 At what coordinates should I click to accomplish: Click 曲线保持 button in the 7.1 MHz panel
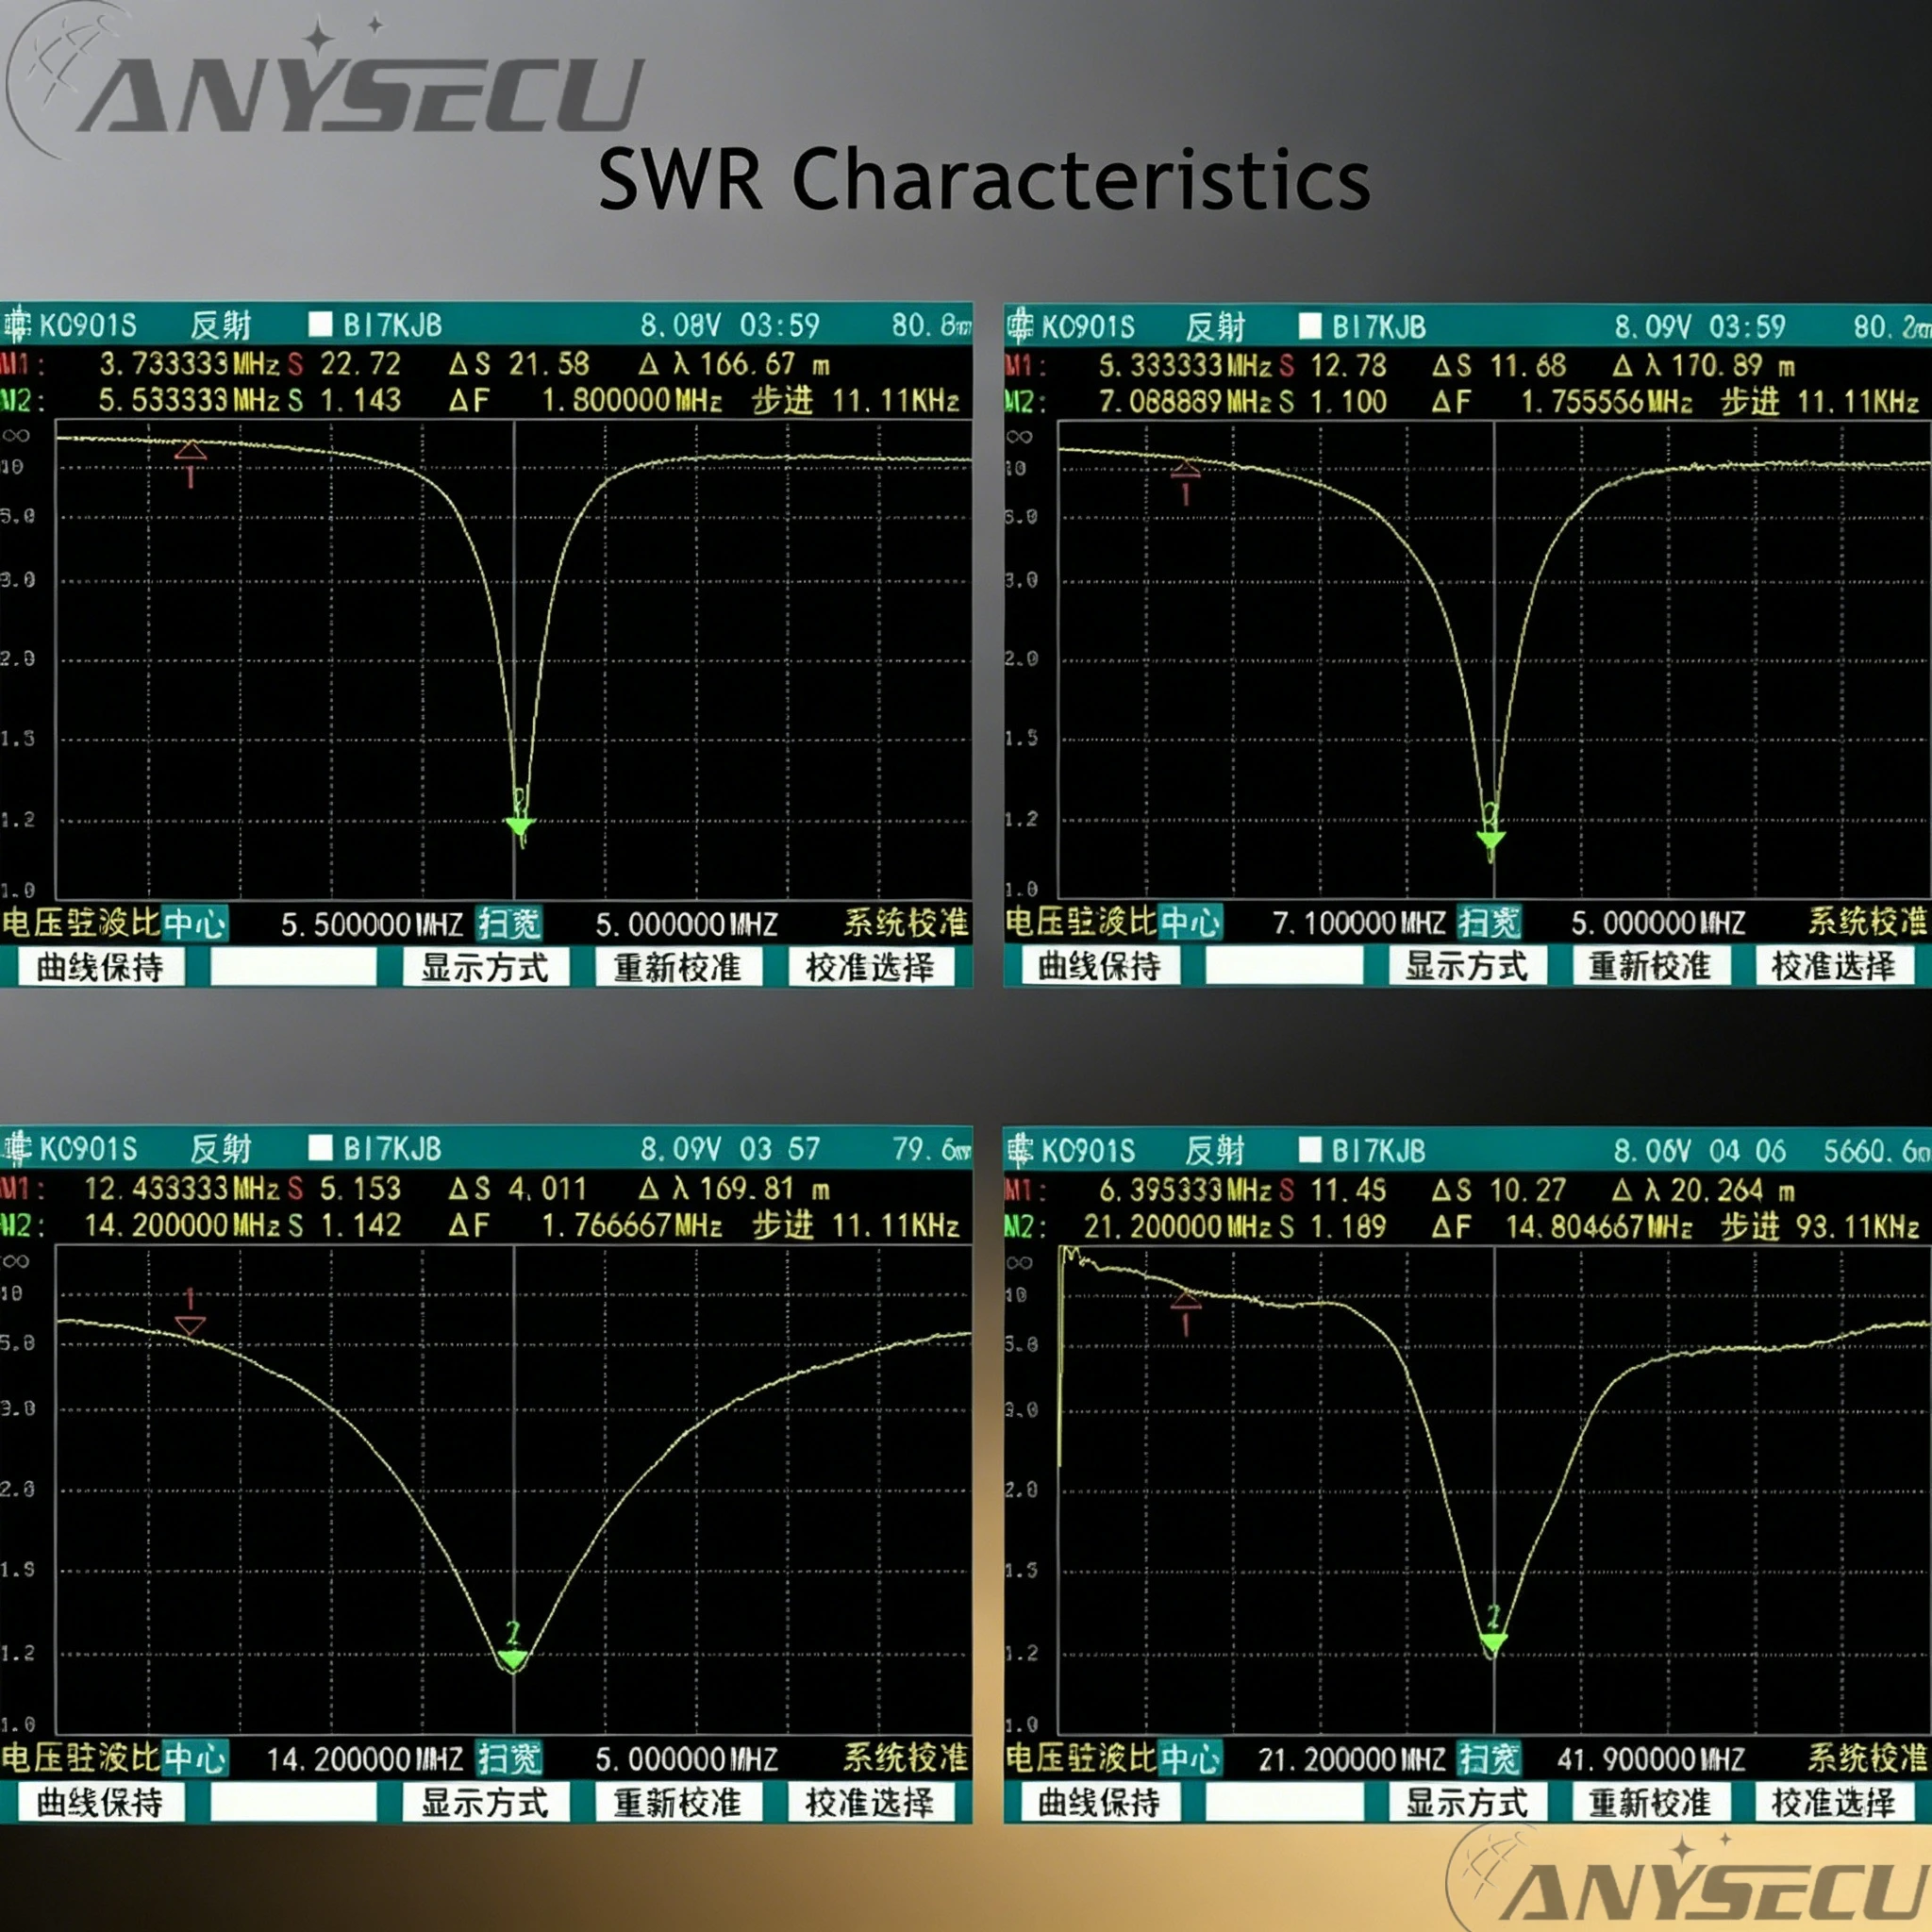[x=1099, y=966]
